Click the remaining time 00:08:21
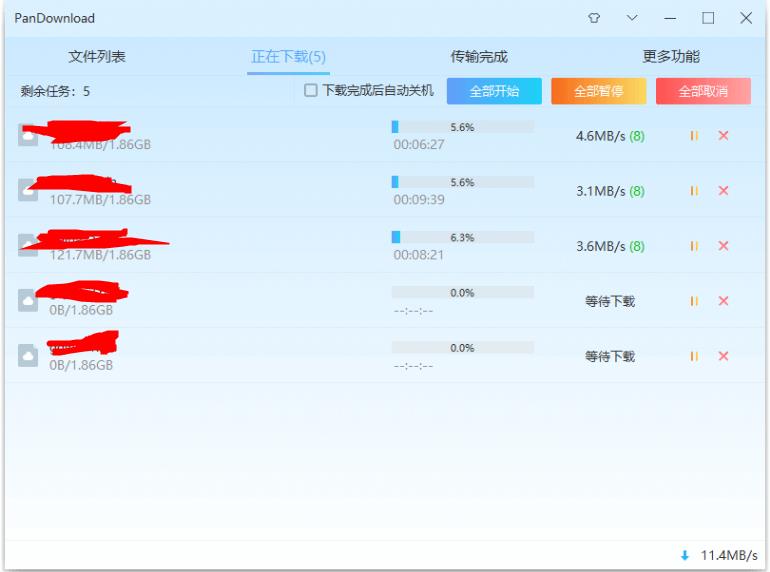The height and width of the screenshot is (572, 770). (x=418, y=255)
